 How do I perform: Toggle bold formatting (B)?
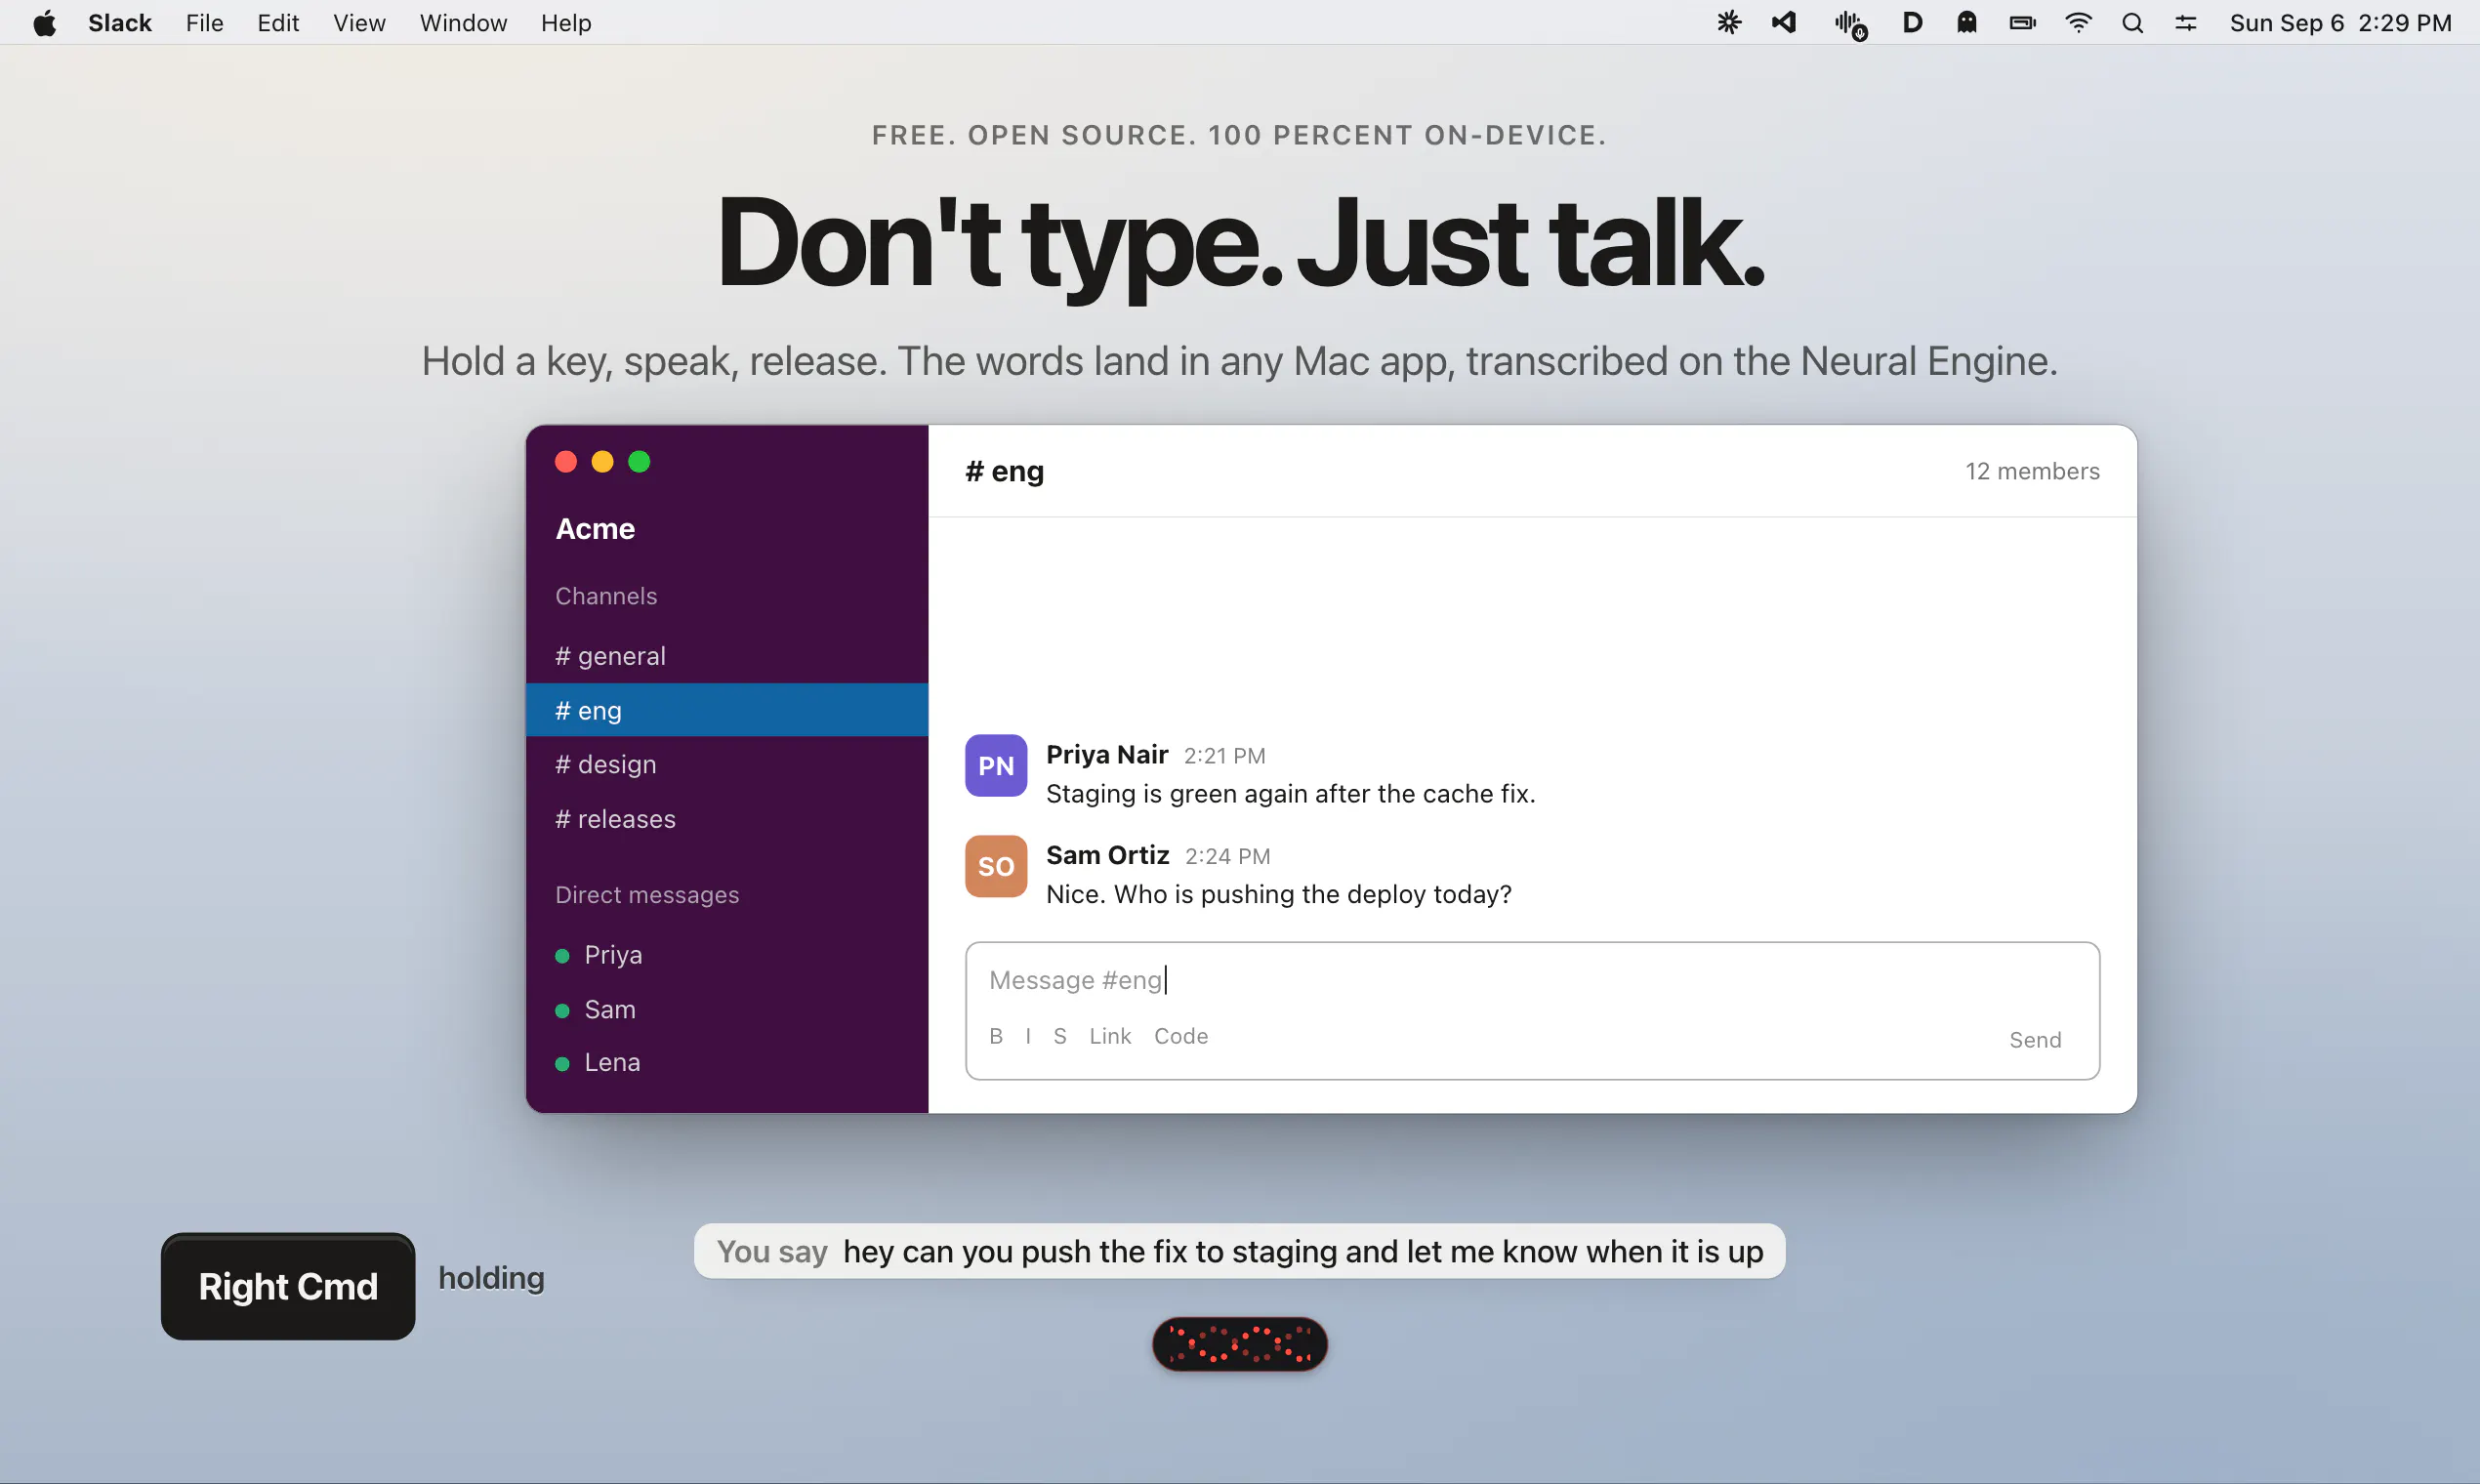[x=996, y=1036]
